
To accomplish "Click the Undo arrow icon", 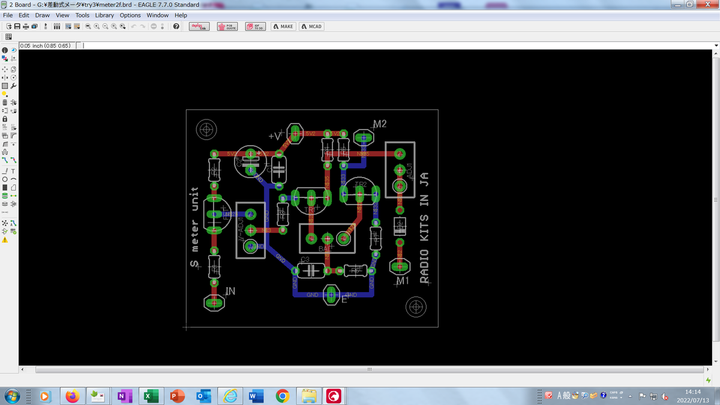I will pos(132,26).
